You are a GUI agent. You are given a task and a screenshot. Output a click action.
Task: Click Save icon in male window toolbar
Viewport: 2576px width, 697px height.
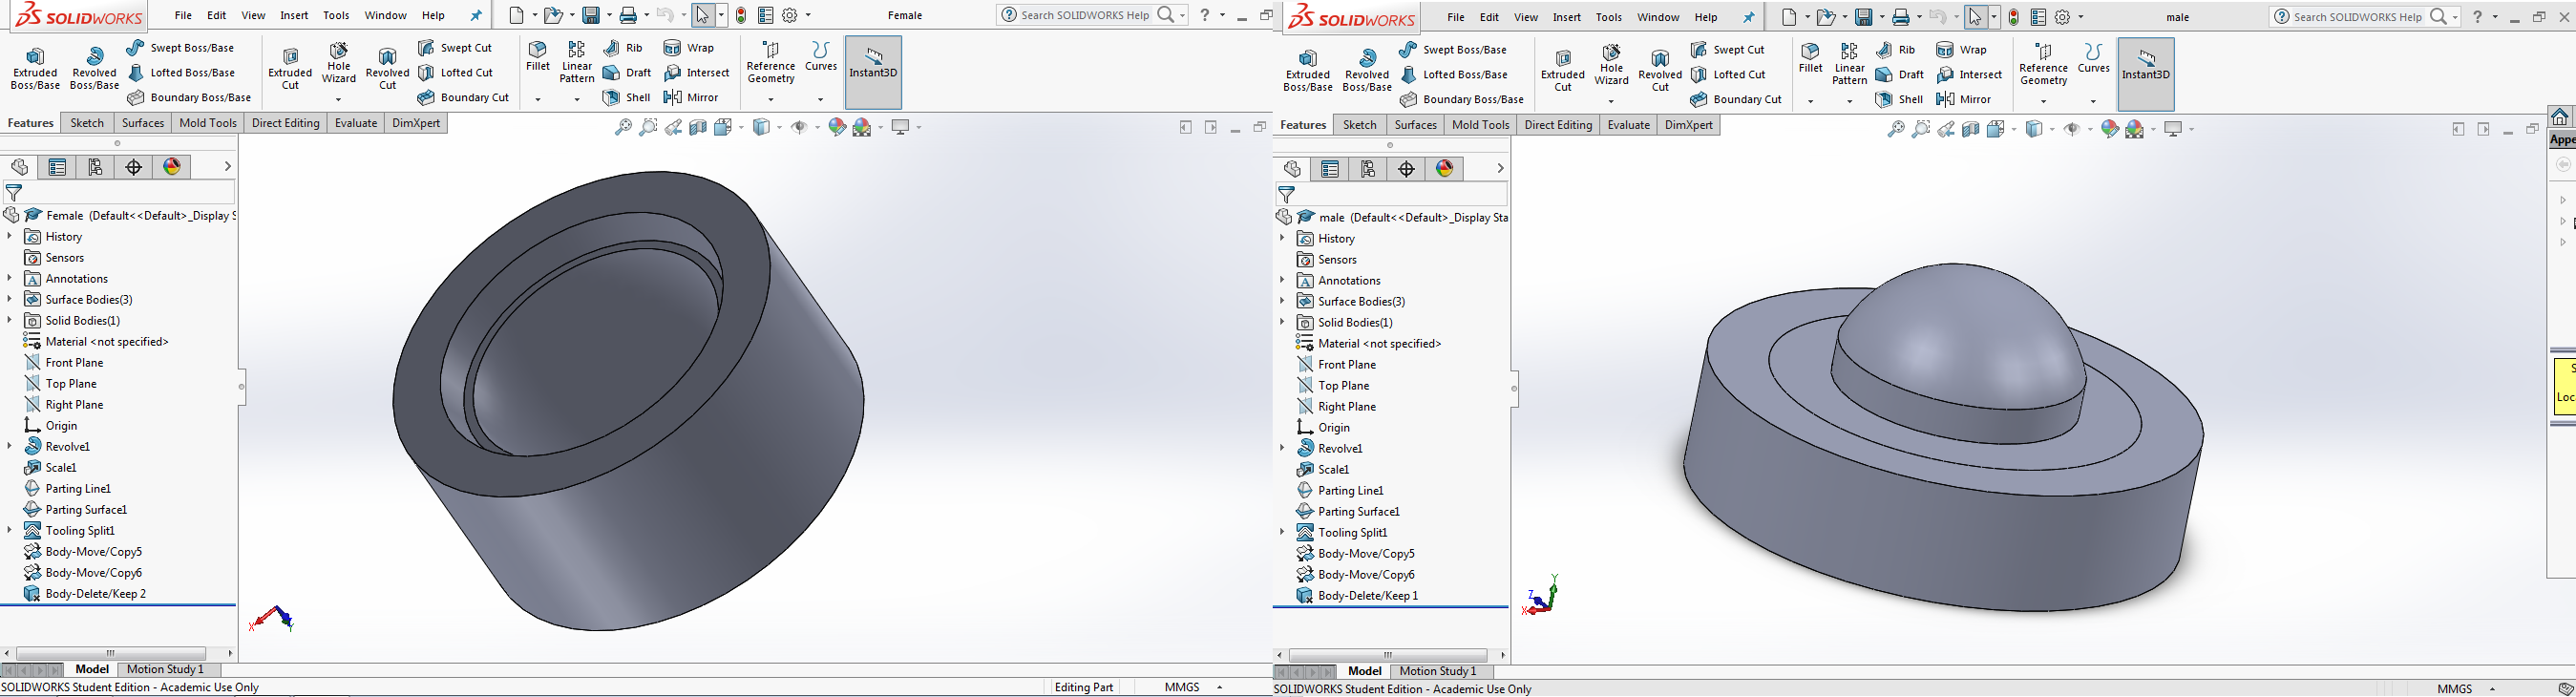coord(1863,18)
